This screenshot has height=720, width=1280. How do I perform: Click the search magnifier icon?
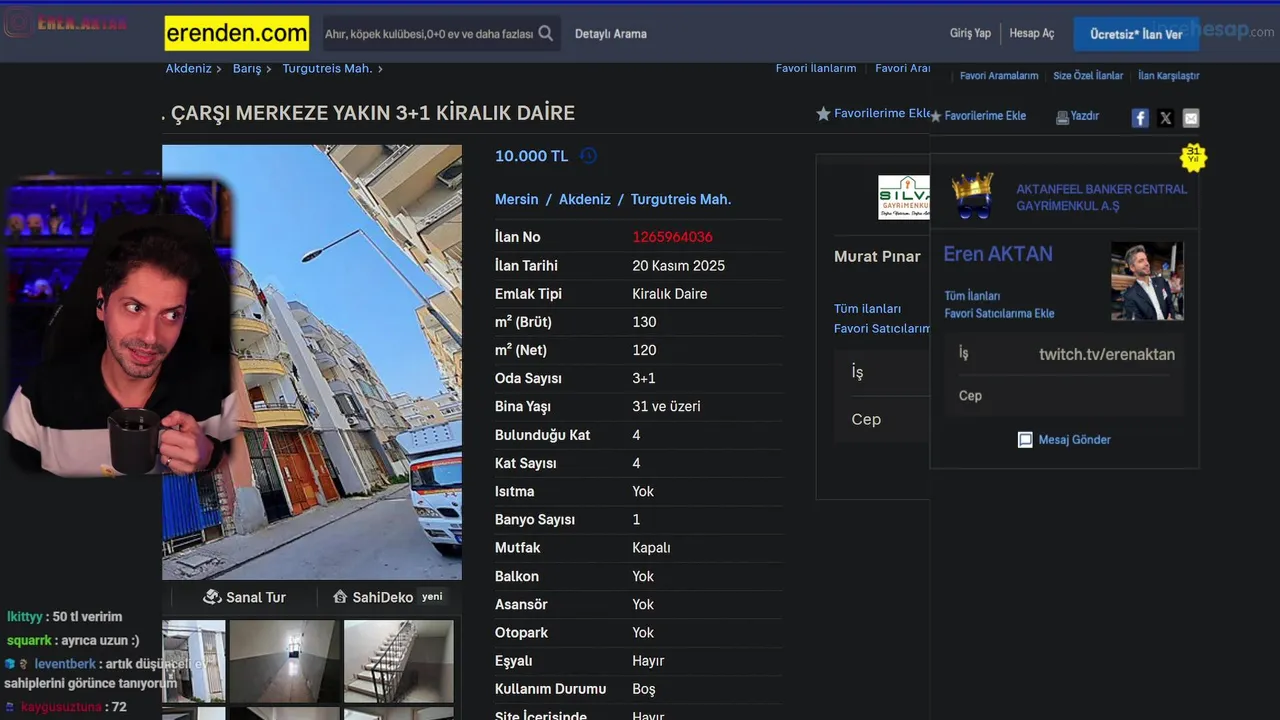tap(545, 33)
